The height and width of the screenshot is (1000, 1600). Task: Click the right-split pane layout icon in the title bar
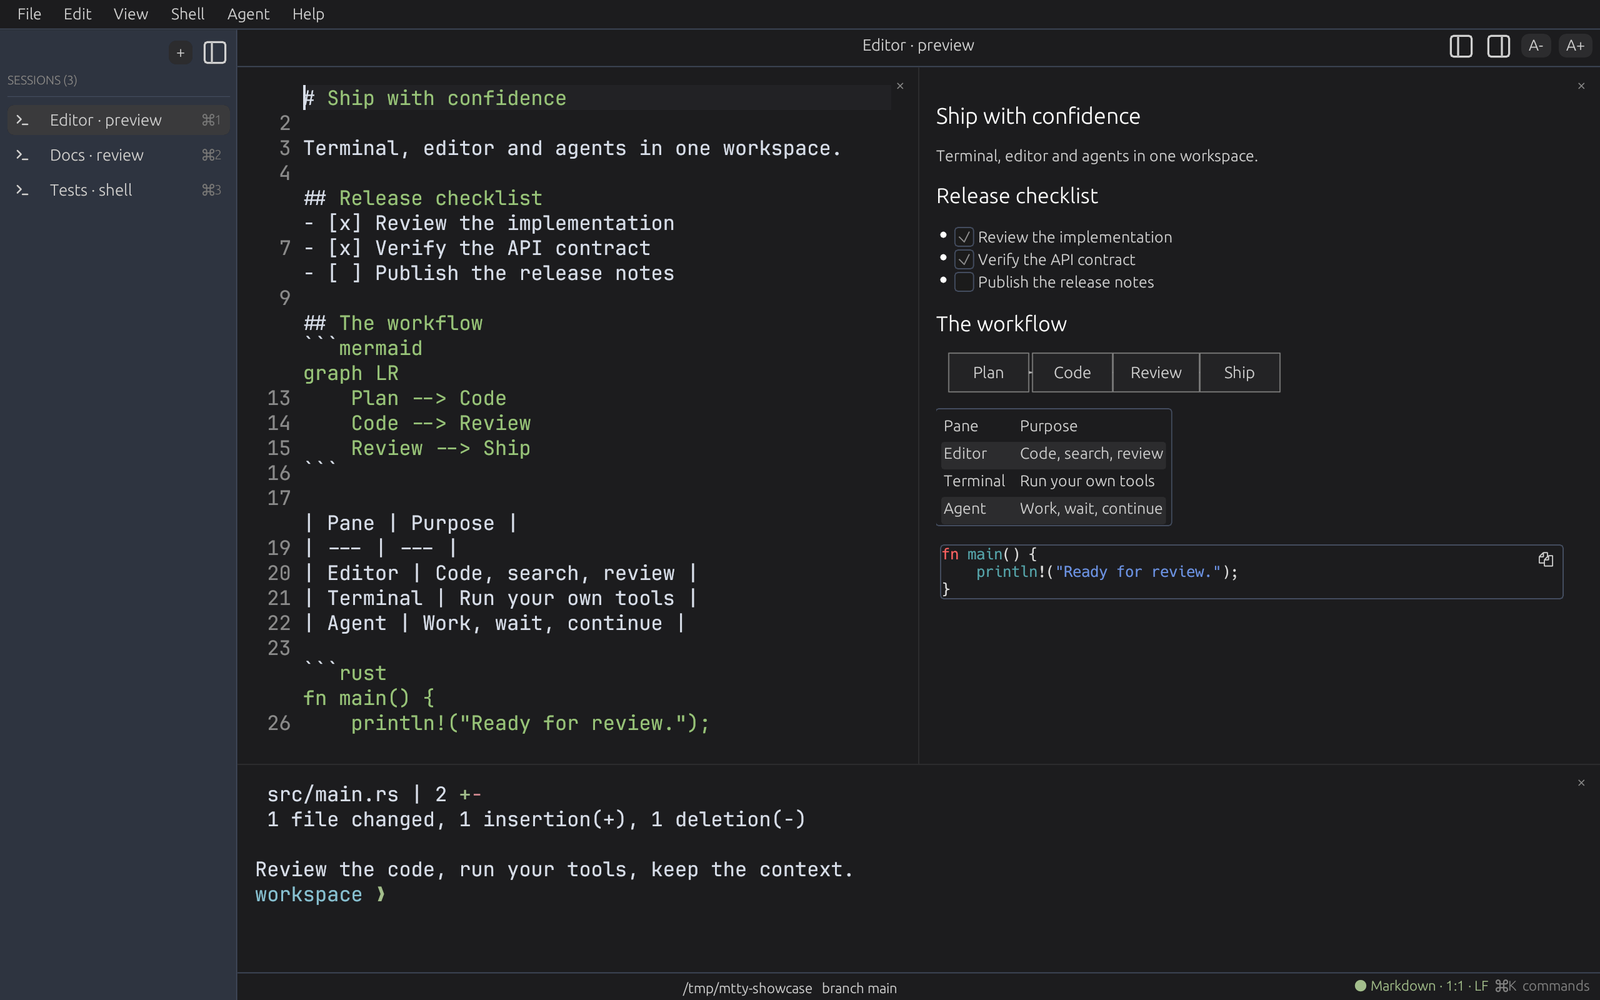(1498, 46)
